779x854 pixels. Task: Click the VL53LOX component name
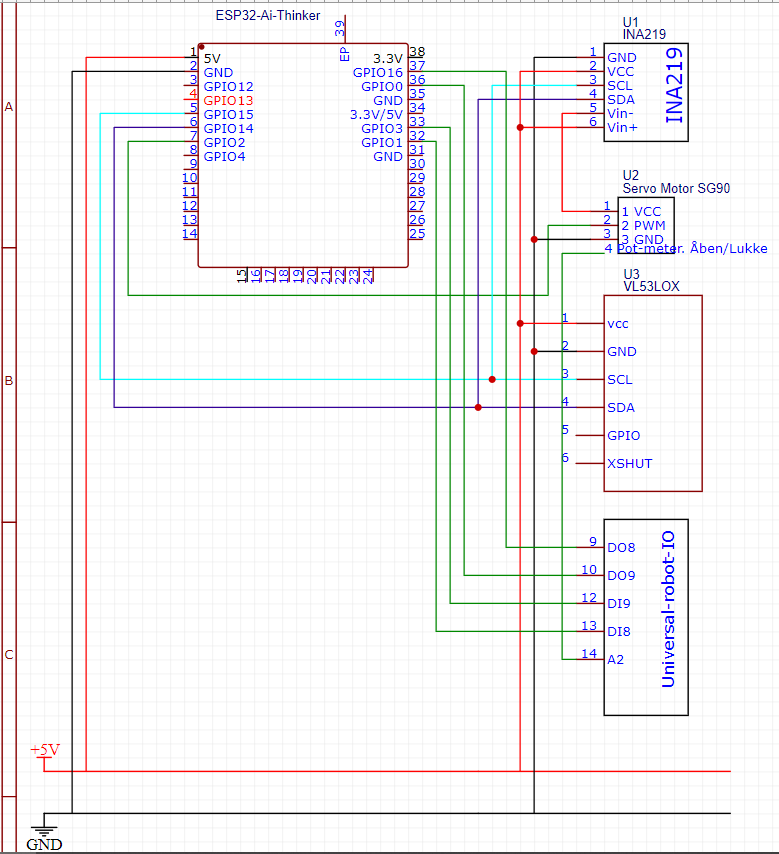pos(651,286)
